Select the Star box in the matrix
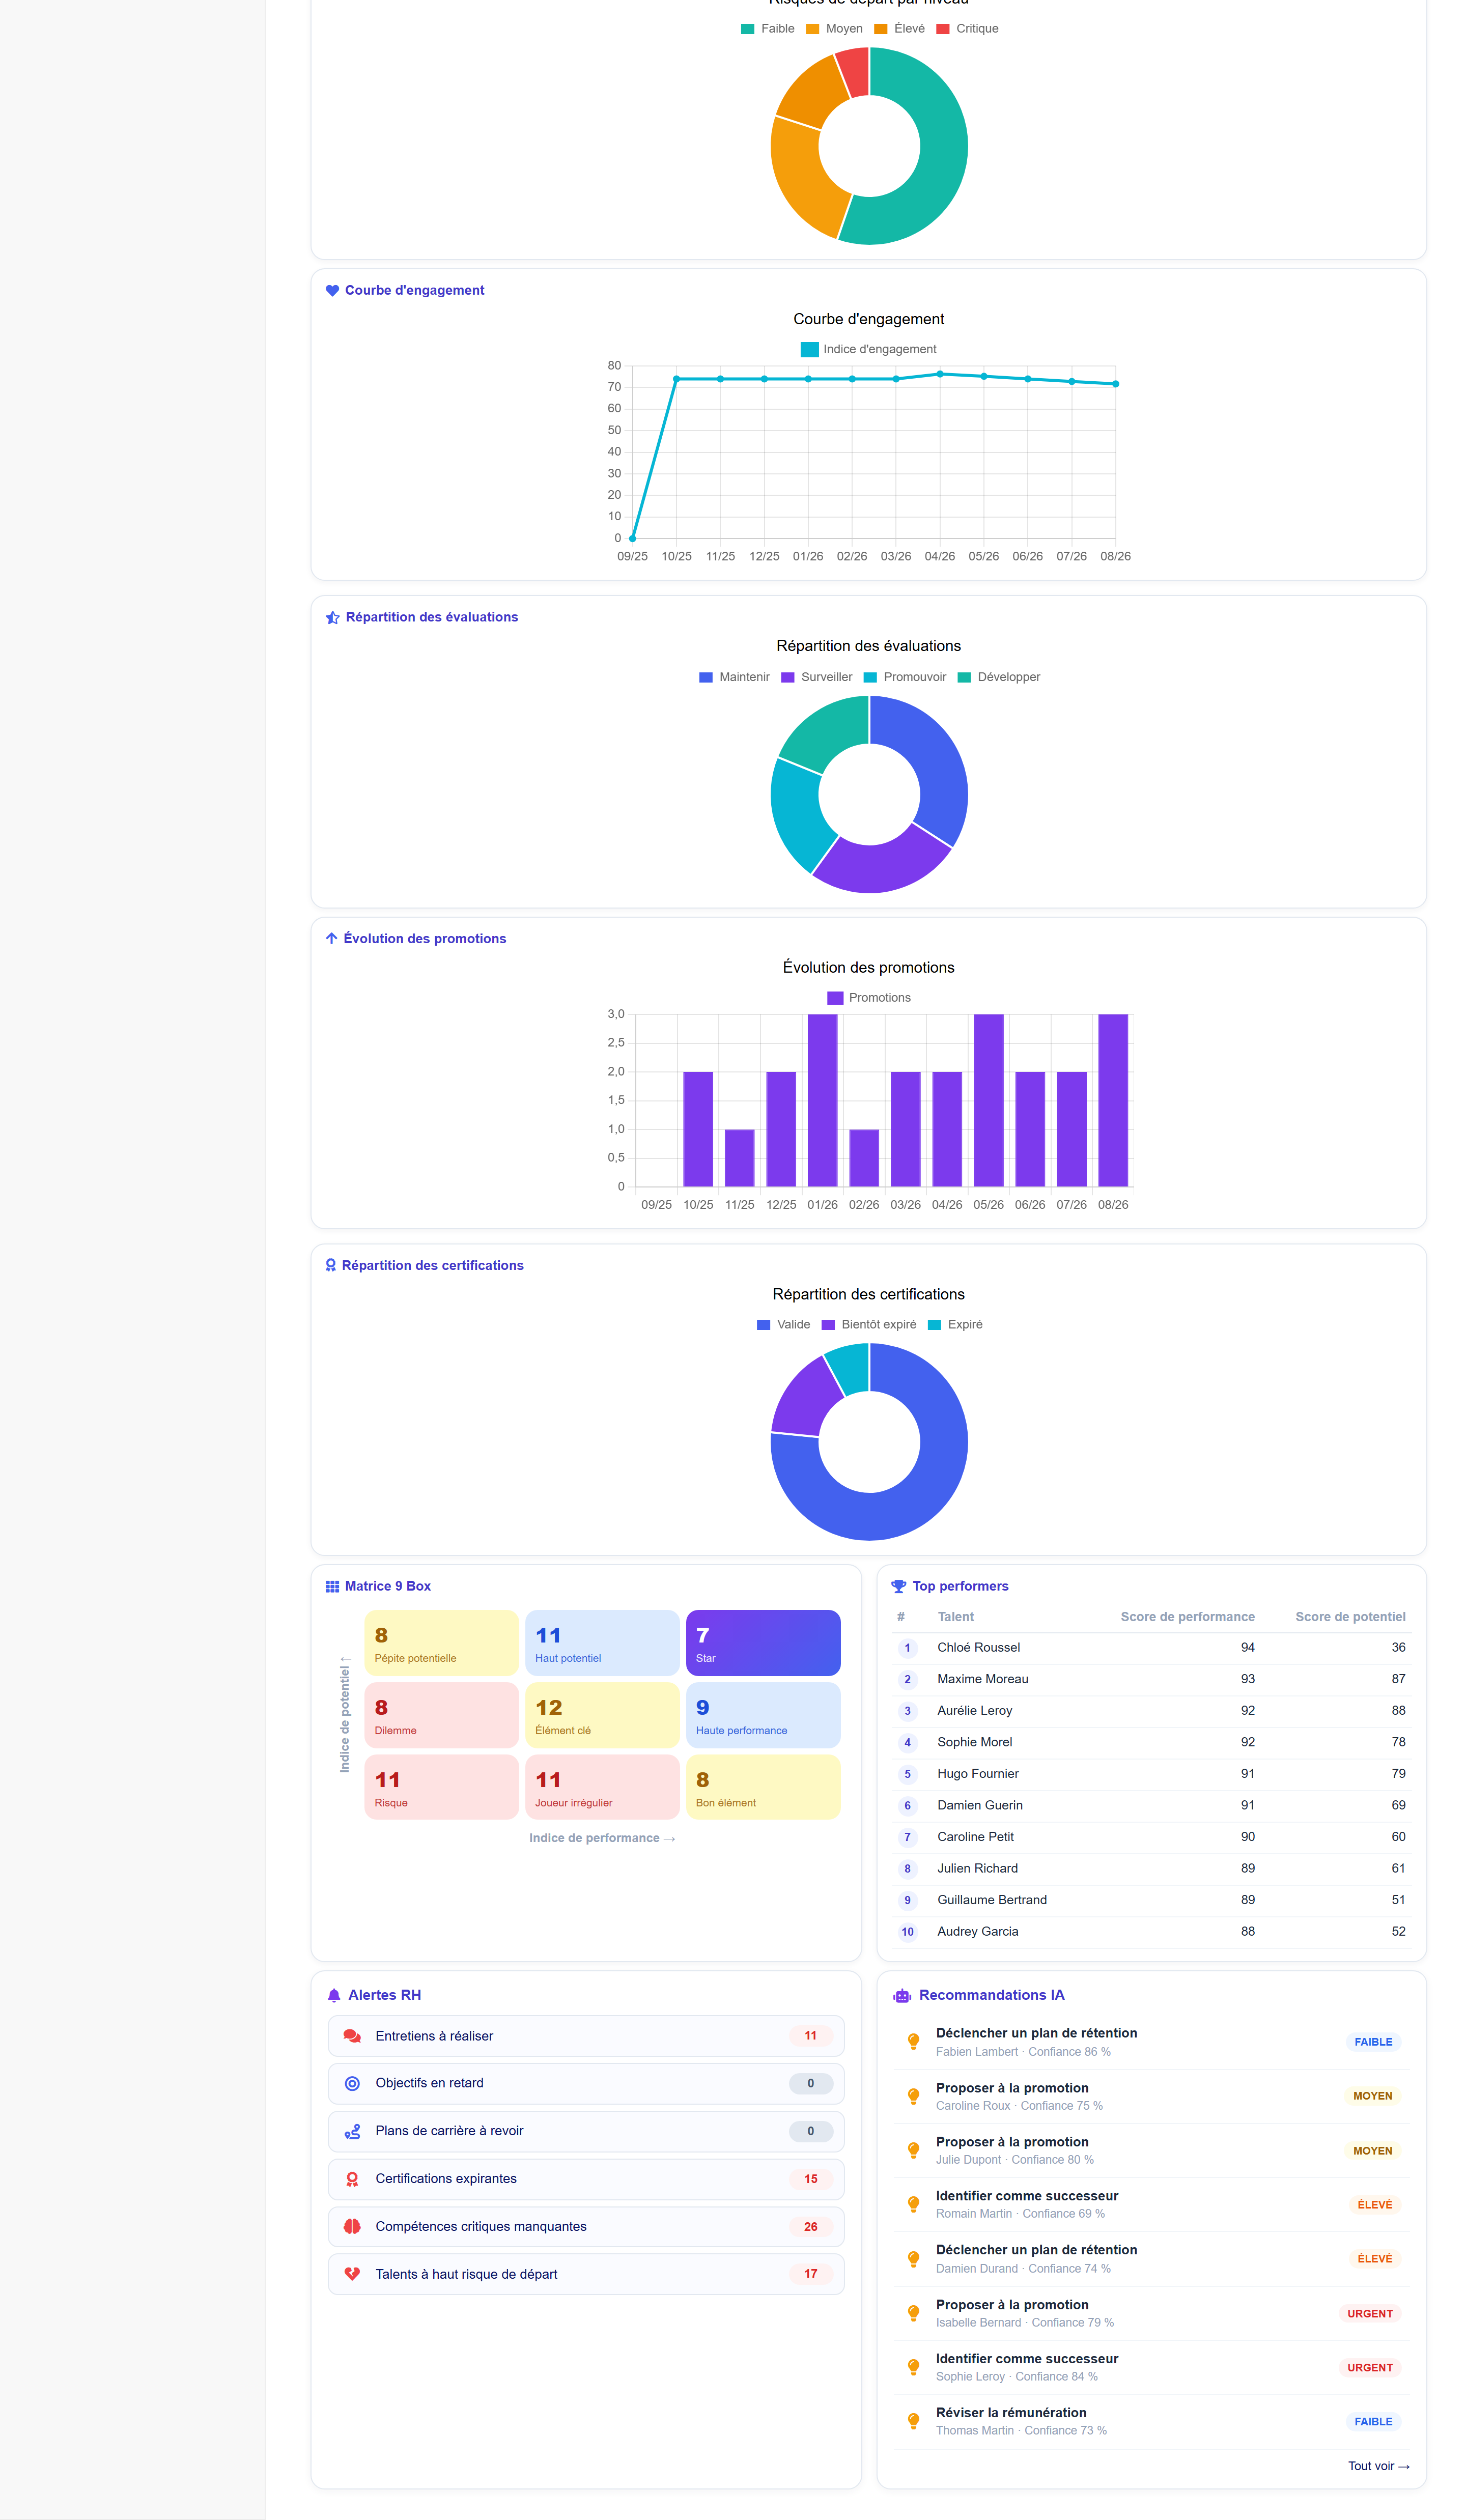This screenshot has height=2520, width=1466. (x=763, y=1643)
